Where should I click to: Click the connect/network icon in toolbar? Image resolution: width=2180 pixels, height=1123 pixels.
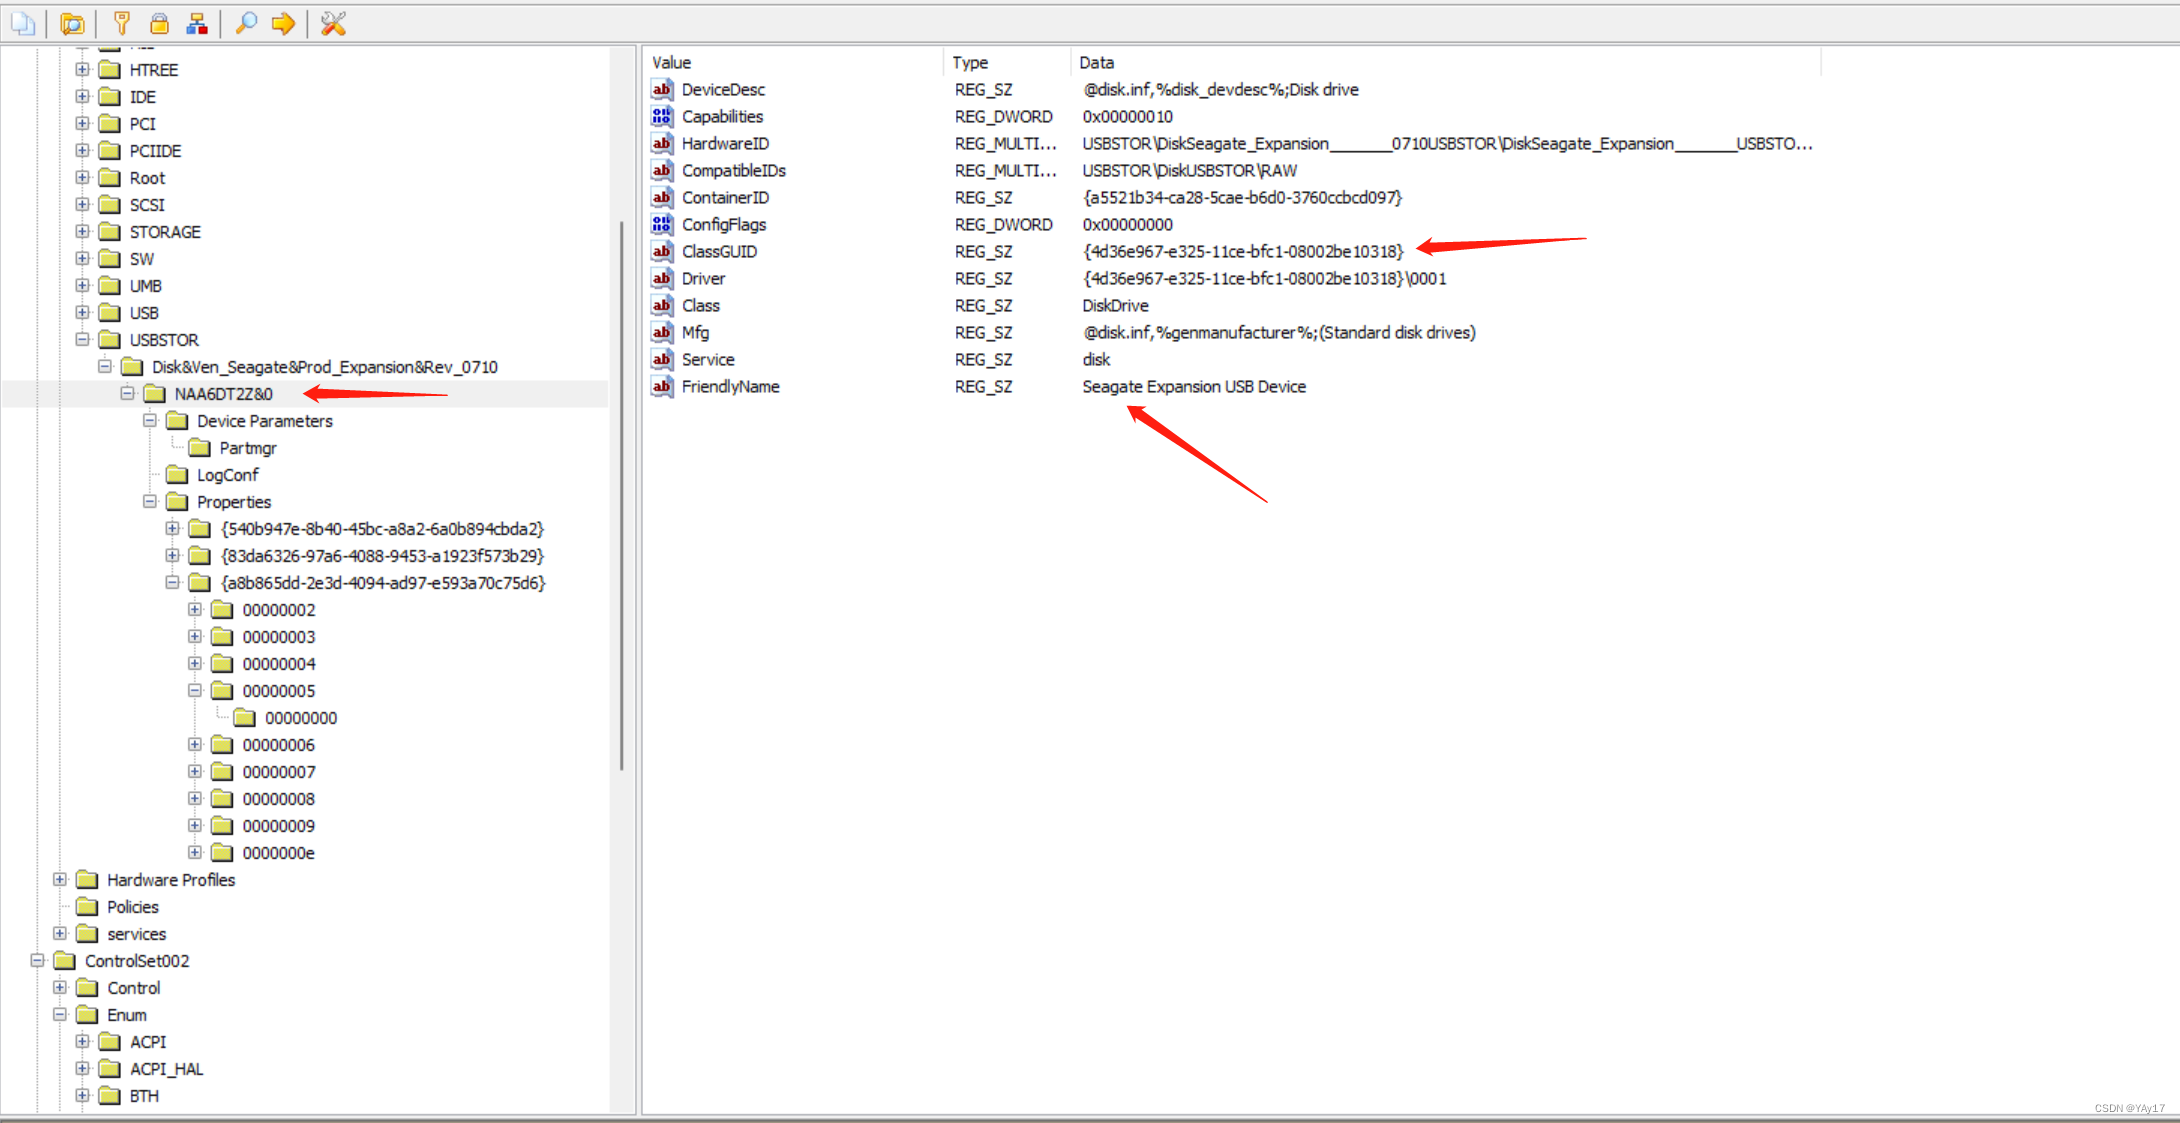pyautogui.click(x=201, y=20)
